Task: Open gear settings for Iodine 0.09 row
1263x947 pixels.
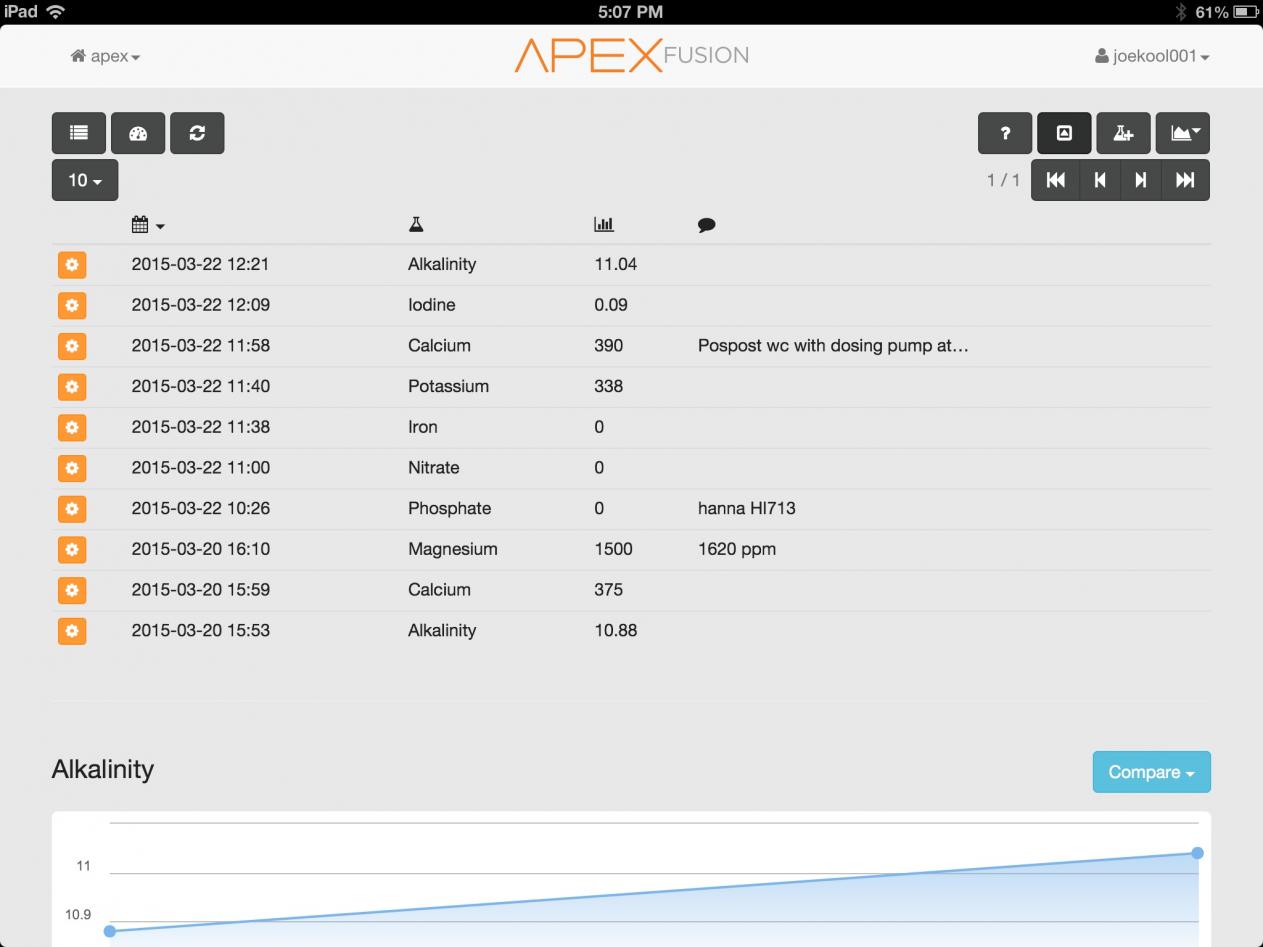Action: coord(72,305)
